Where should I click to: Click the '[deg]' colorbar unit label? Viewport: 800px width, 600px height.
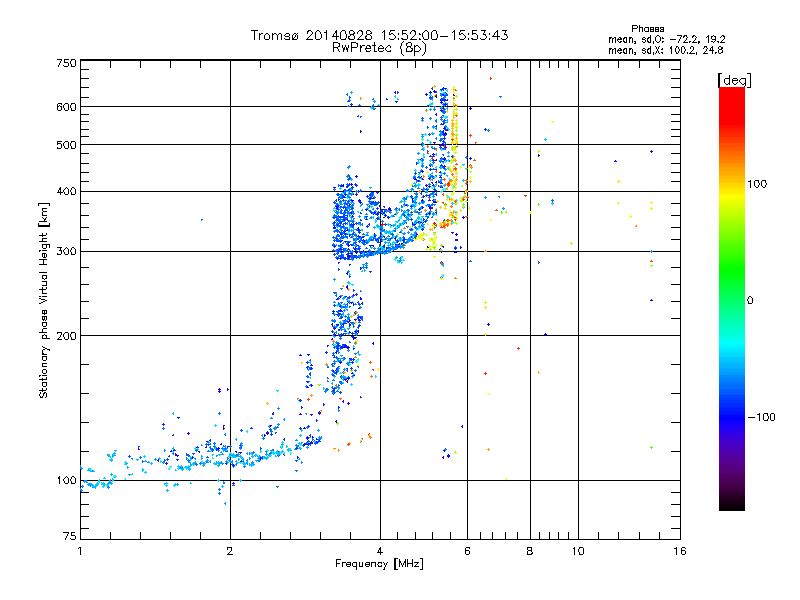pyautogui.click(x=734, y=80)
